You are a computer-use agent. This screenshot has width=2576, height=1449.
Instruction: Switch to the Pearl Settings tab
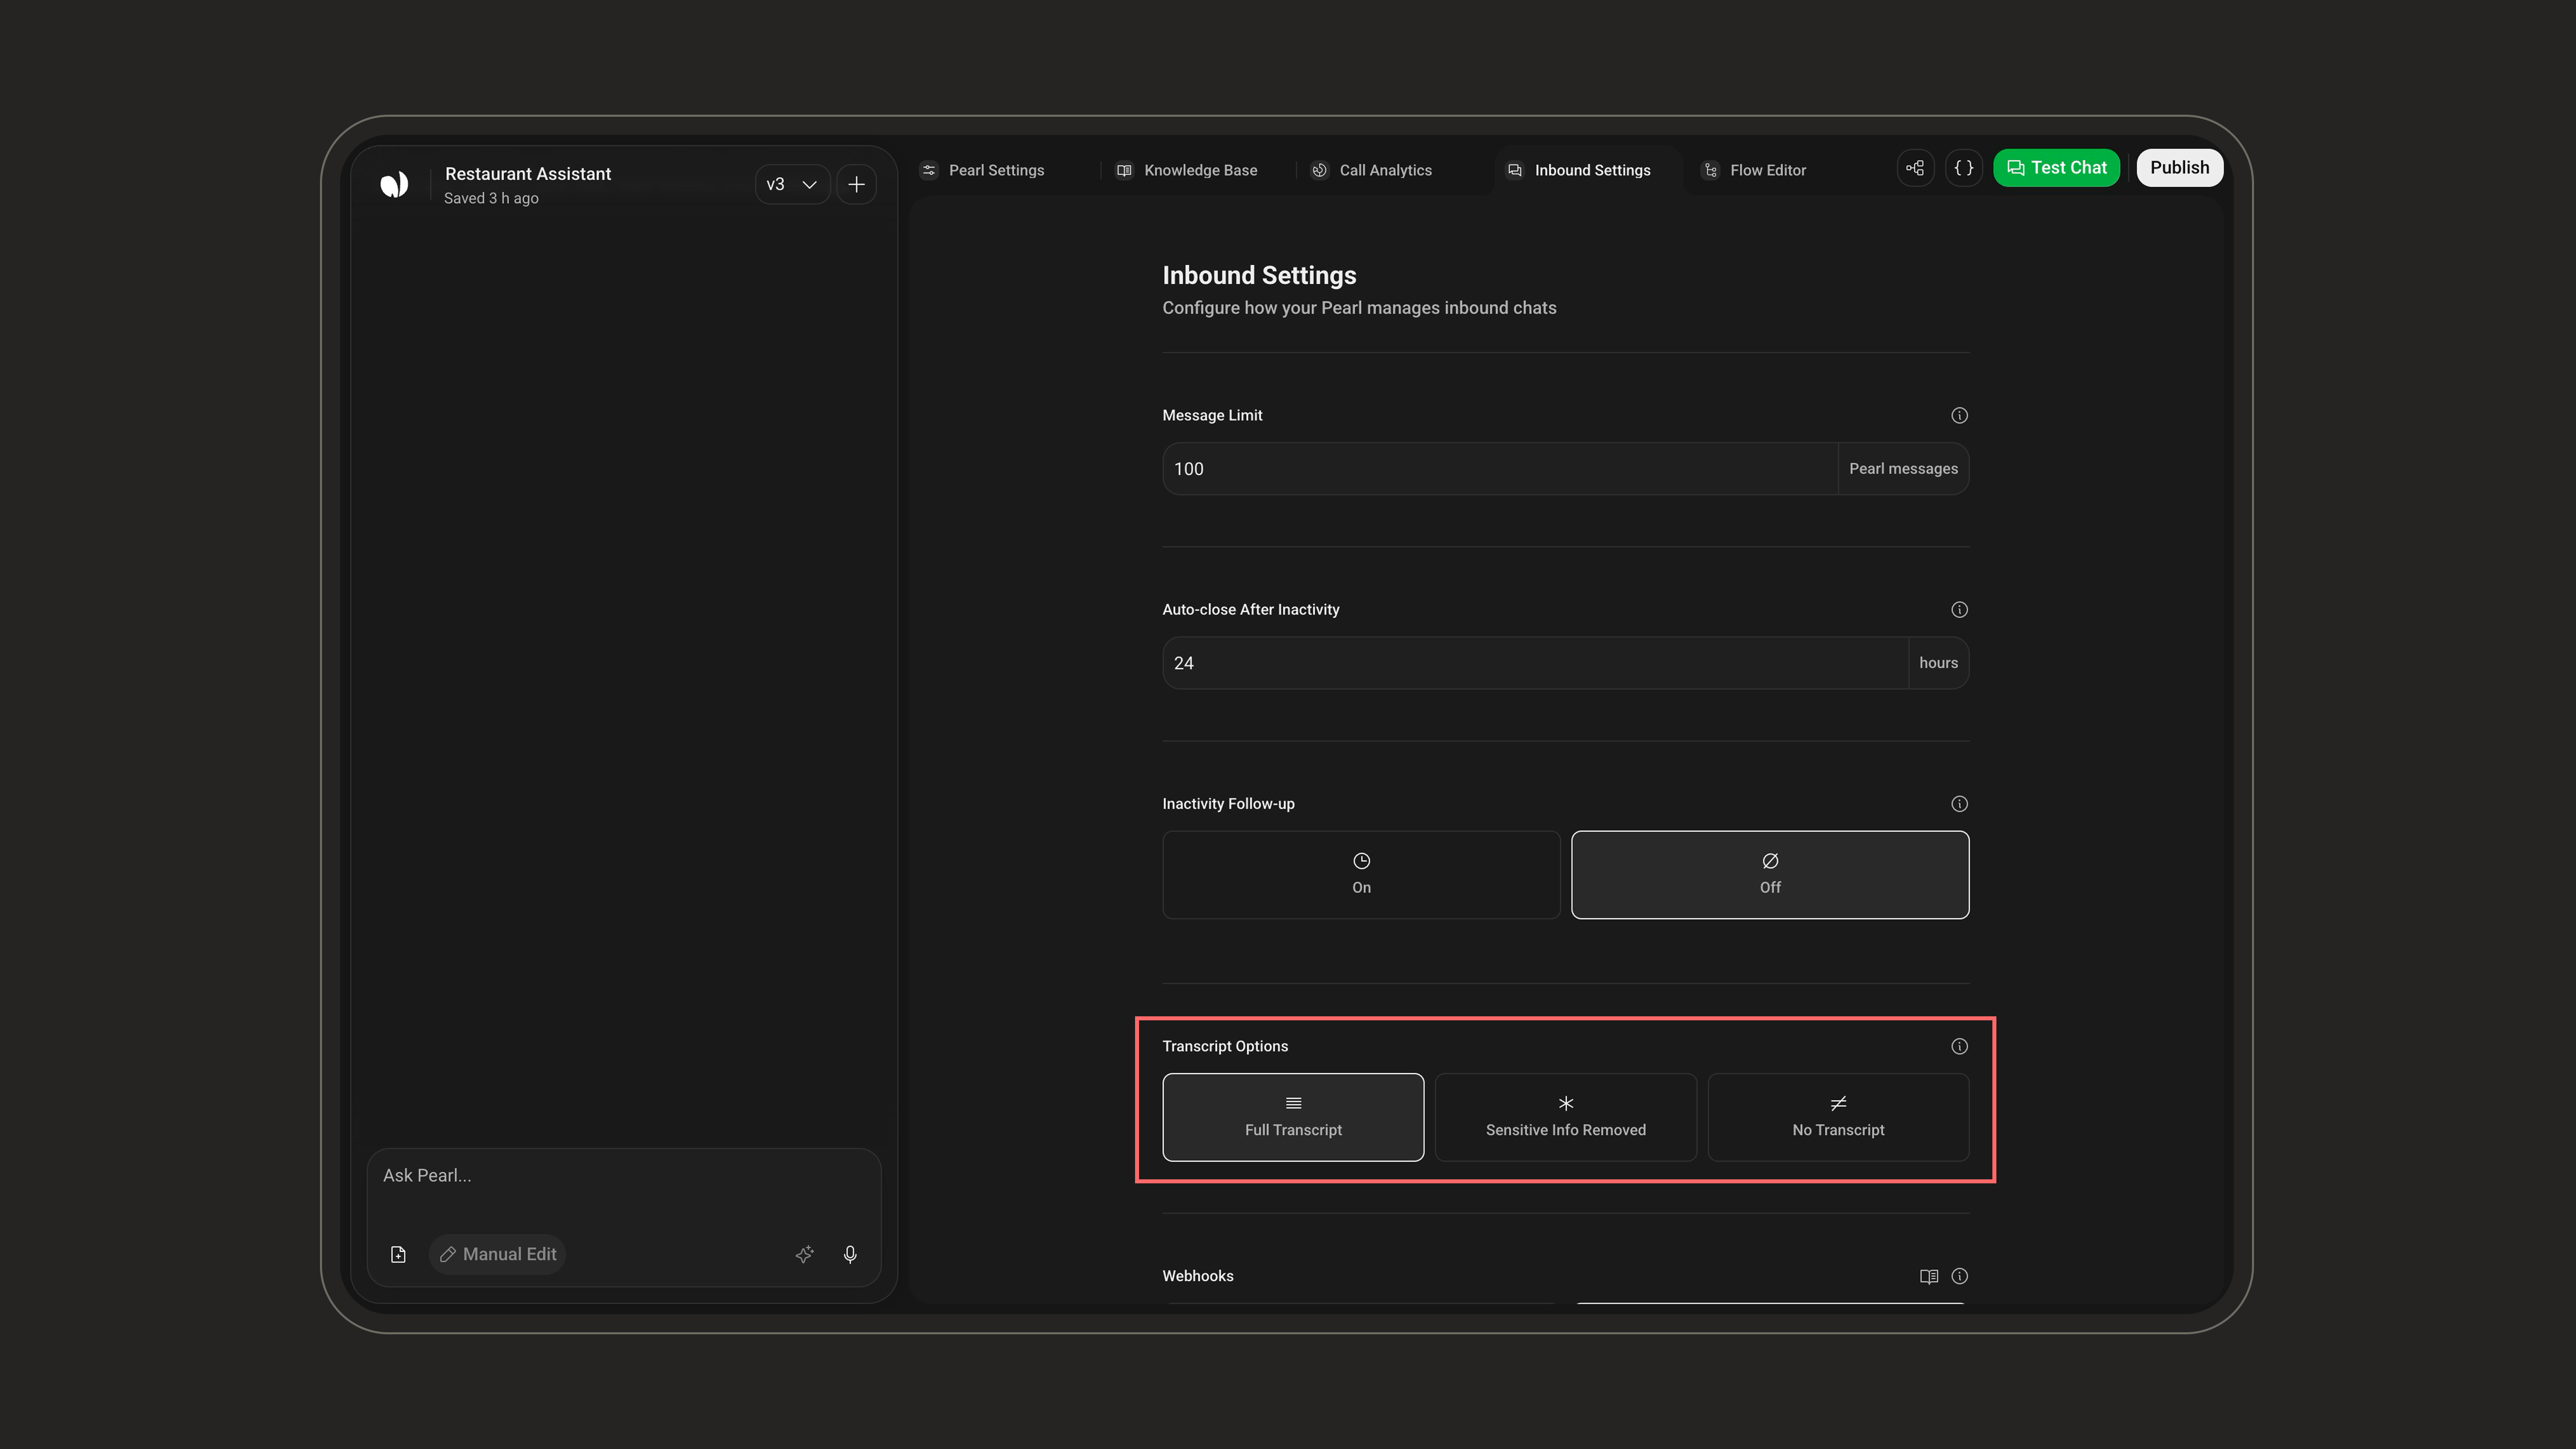982,170
